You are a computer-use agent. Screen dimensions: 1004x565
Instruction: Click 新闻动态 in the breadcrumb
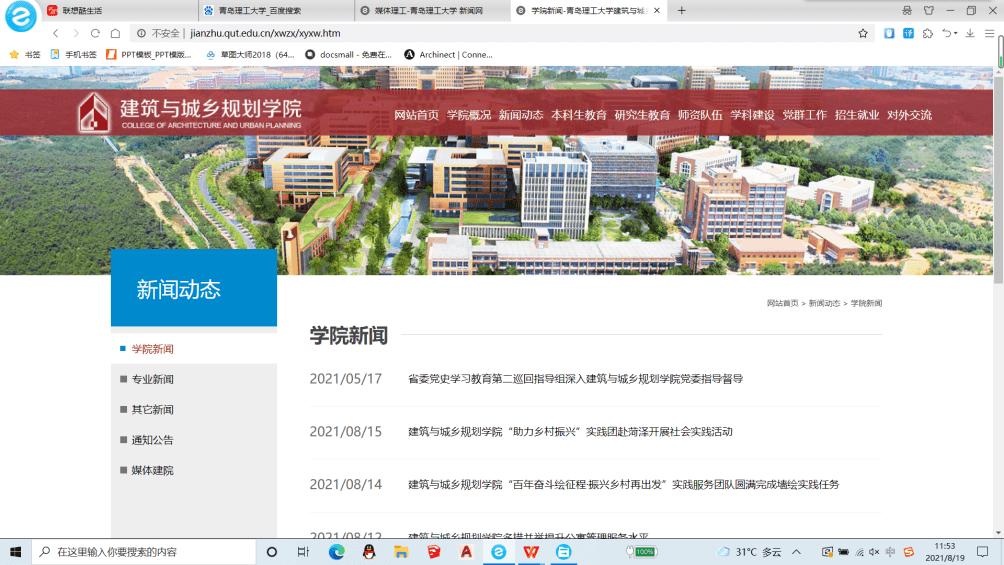[824, 303]
